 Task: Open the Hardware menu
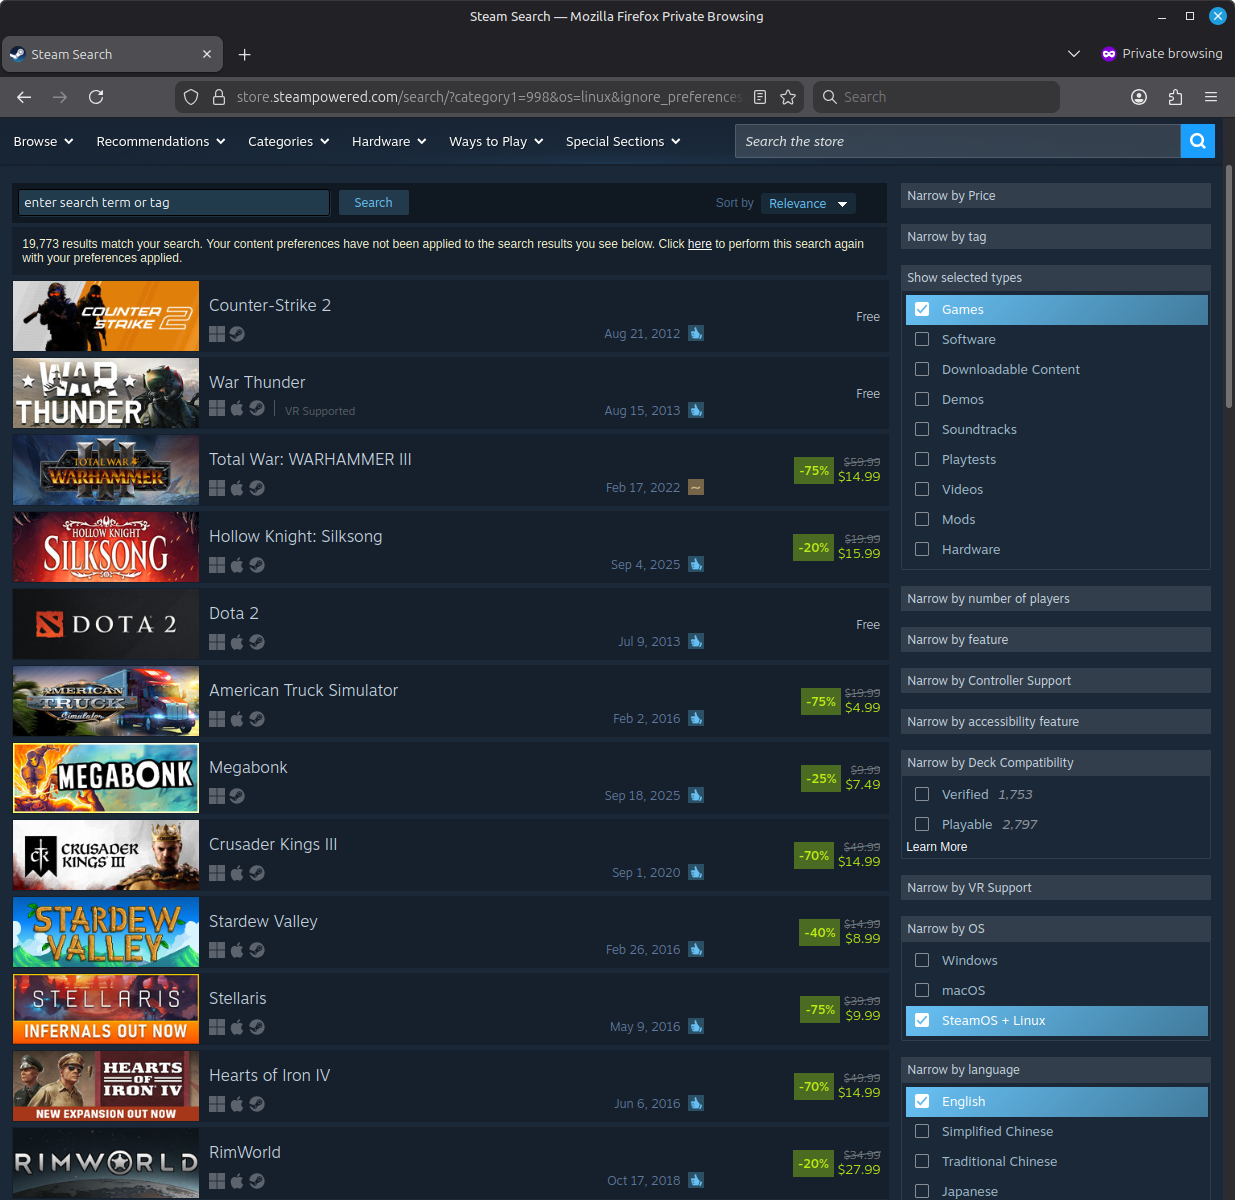tap(389, 141)
